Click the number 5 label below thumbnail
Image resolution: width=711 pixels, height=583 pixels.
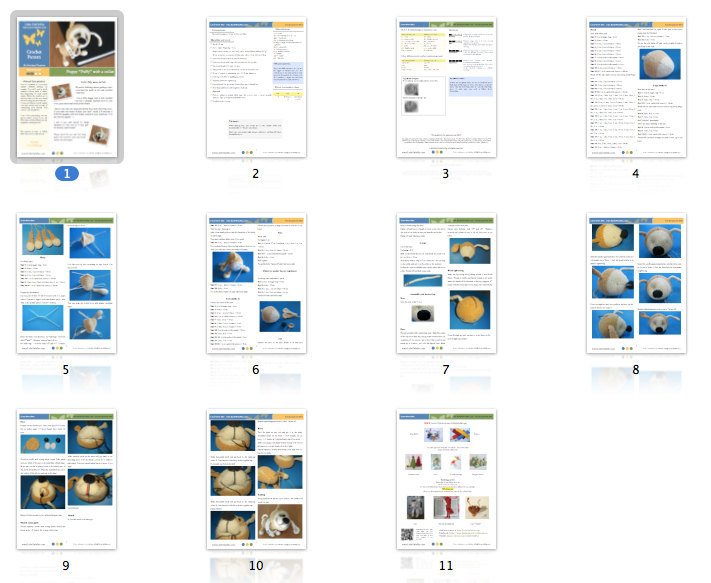[x=67, y=370]
